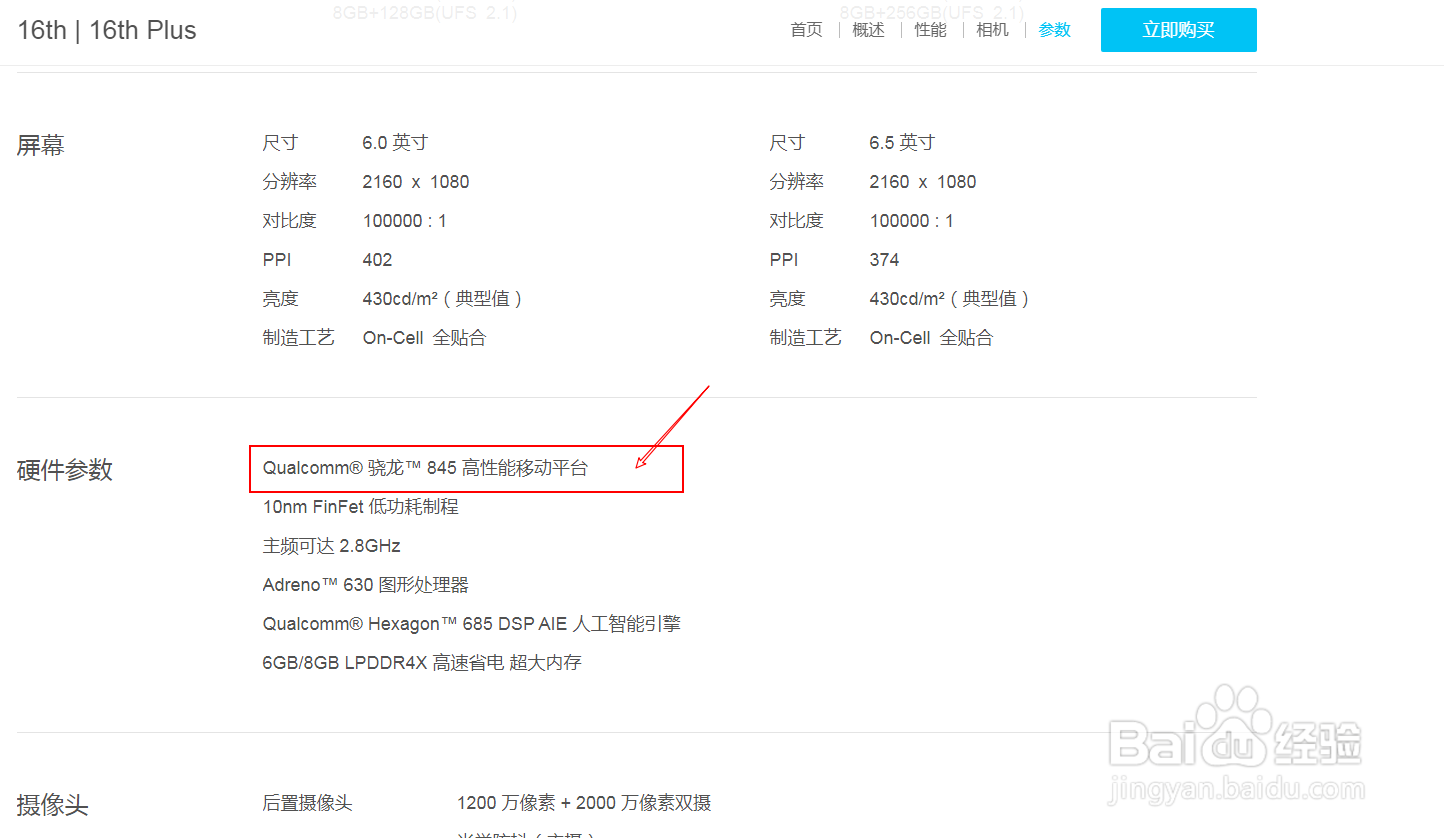Click the 6.0 英寸 size value
The height and width of the screenshot is (838, 1444).
point(395,143)
